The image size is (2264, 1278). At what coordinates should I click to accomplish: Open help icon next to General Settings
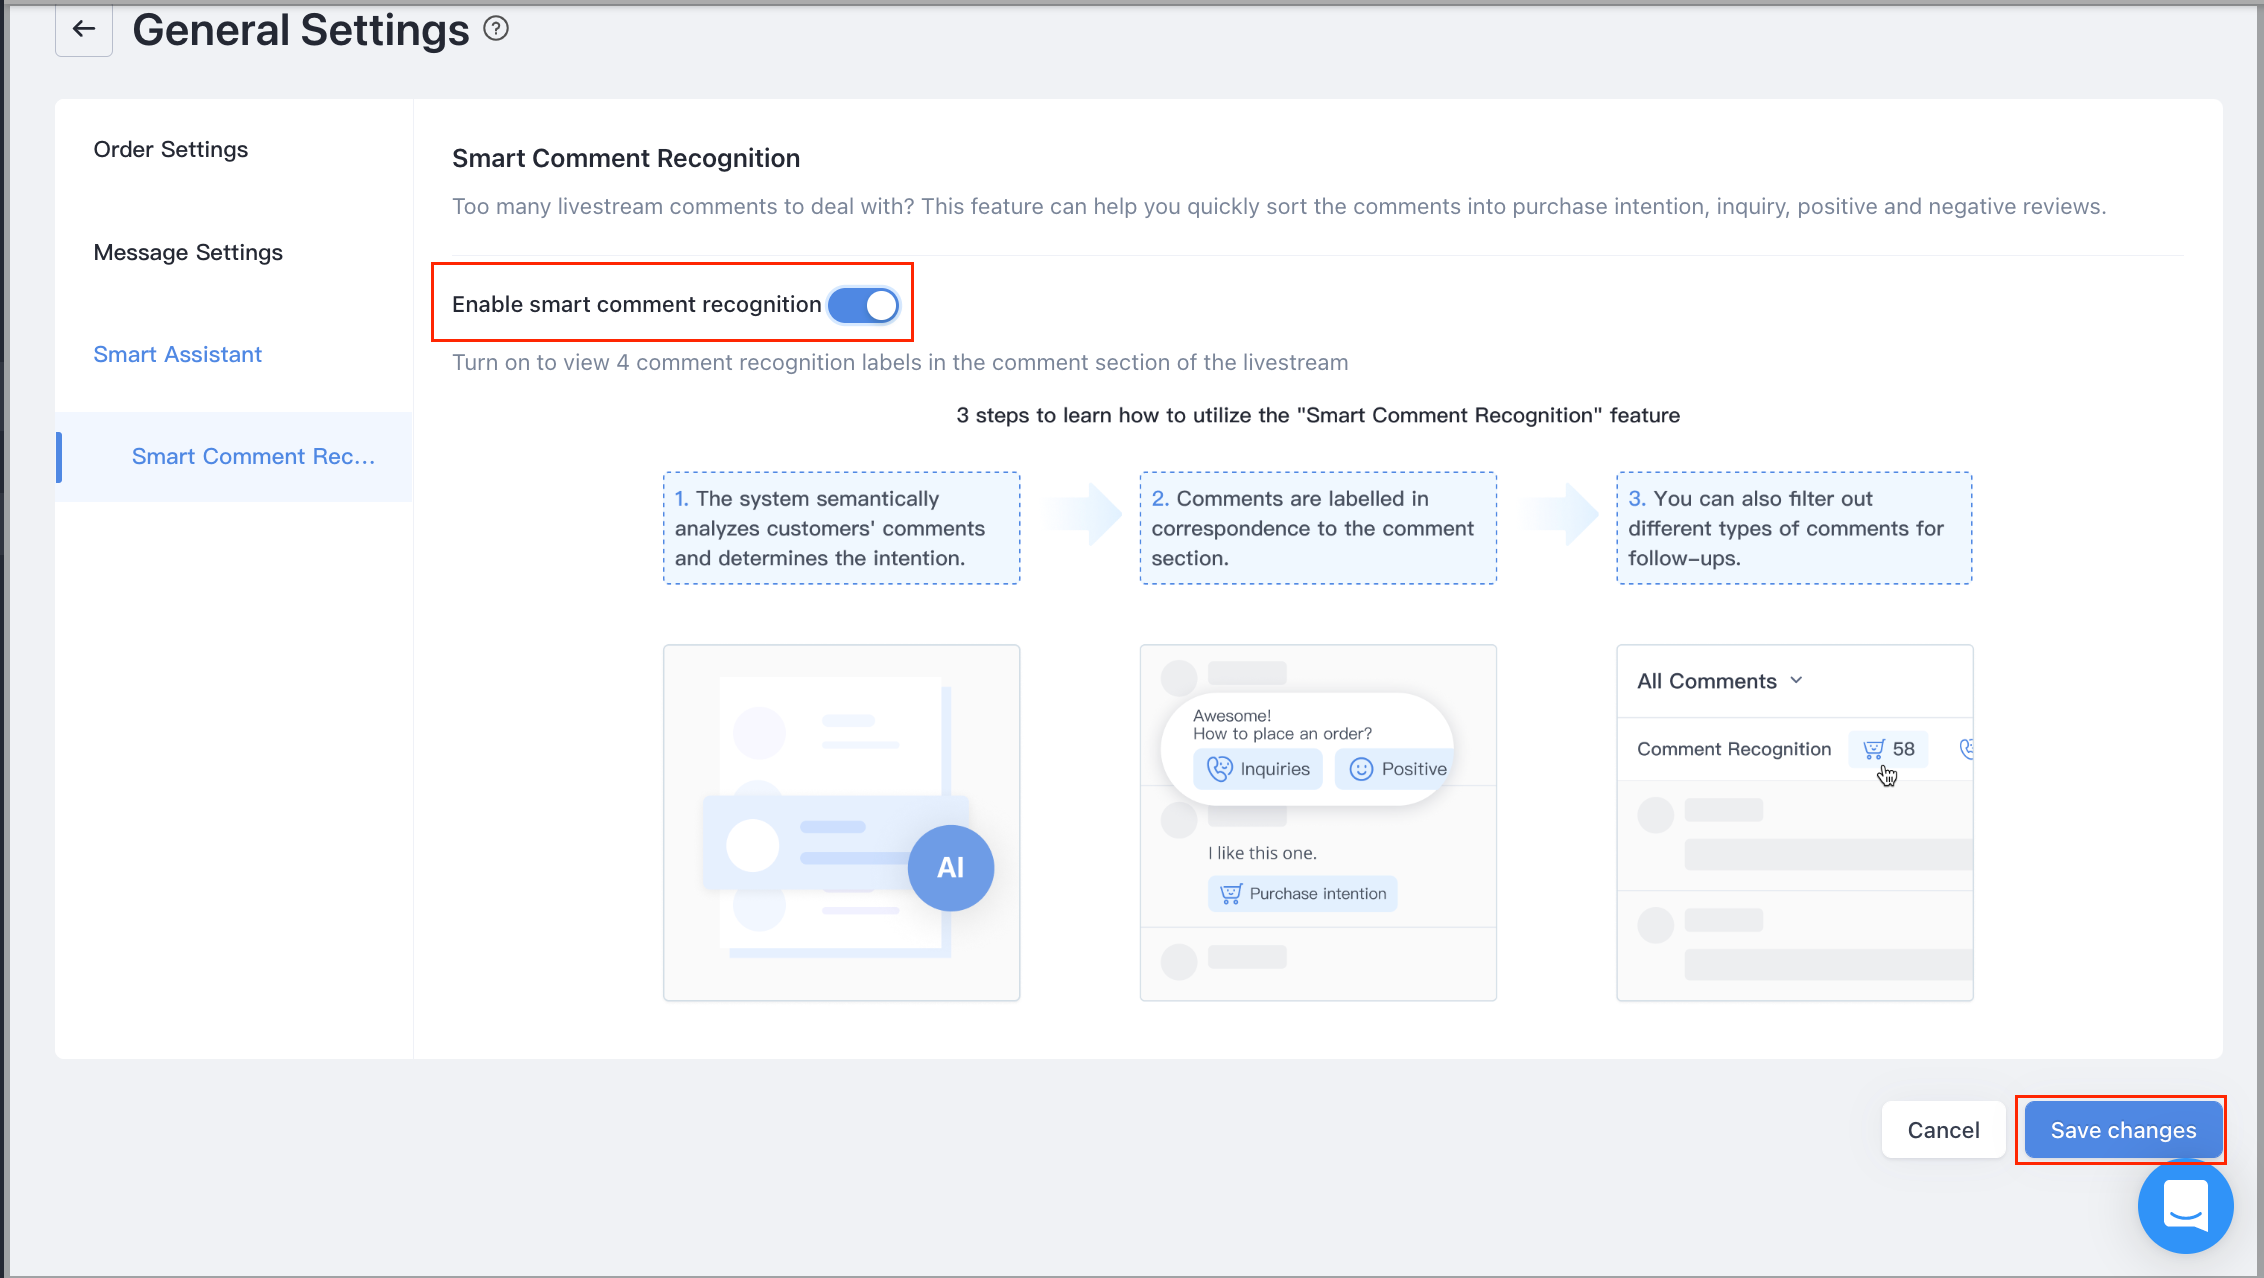pos(496,29)
